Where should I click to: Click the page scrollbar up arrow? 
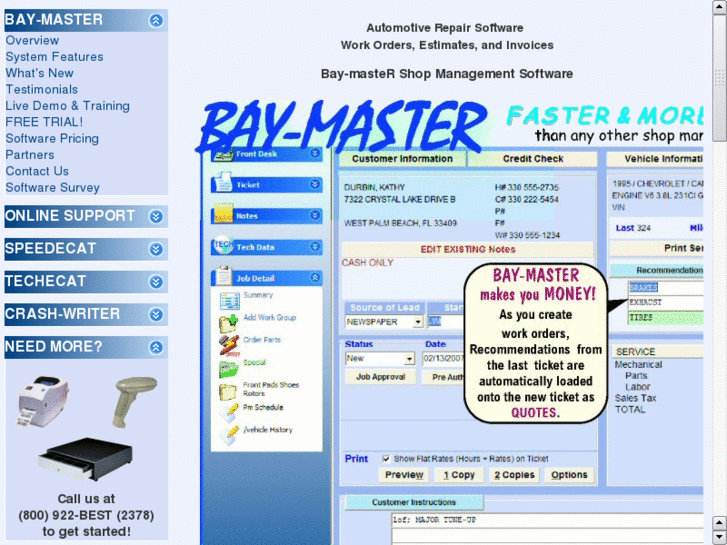720,7
